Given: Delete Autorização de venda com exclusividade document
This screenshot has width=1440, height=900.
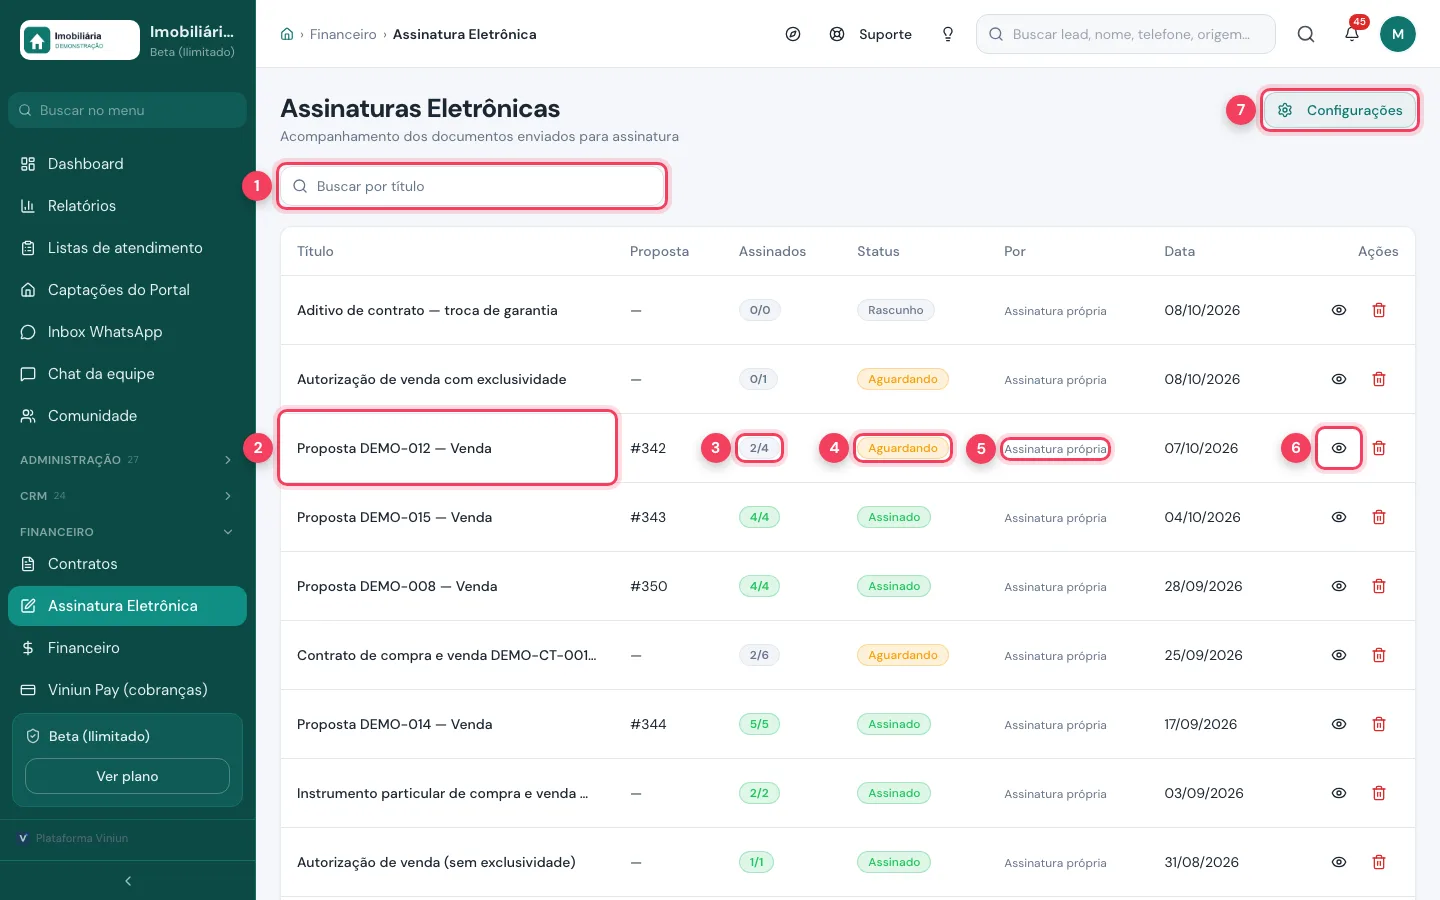Looking at the screenshot, I should pyautogui.click(x=1379, y=379).
